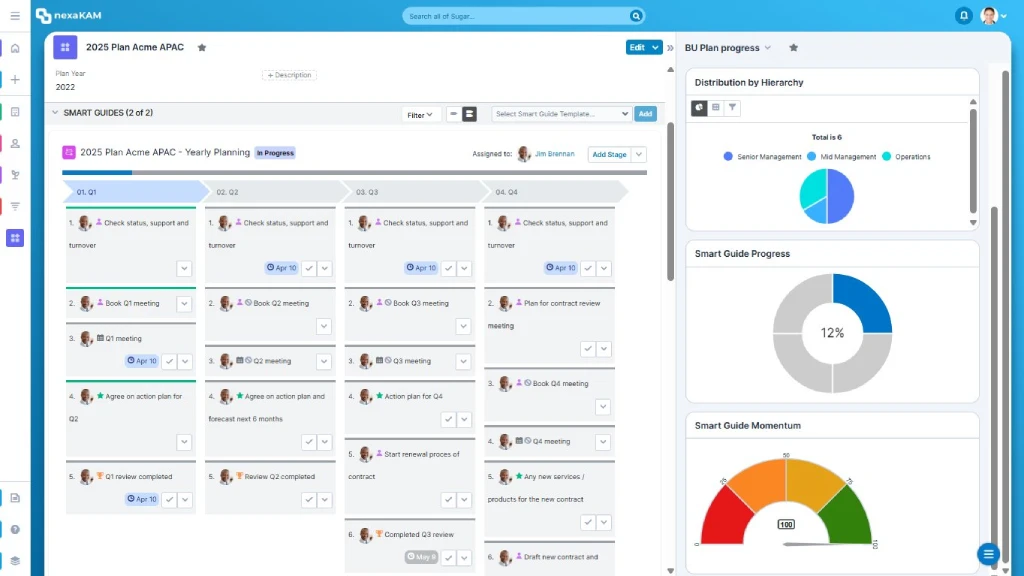
Task: Open filter icon in Distribution by Hierarchy
Action: 732,108
